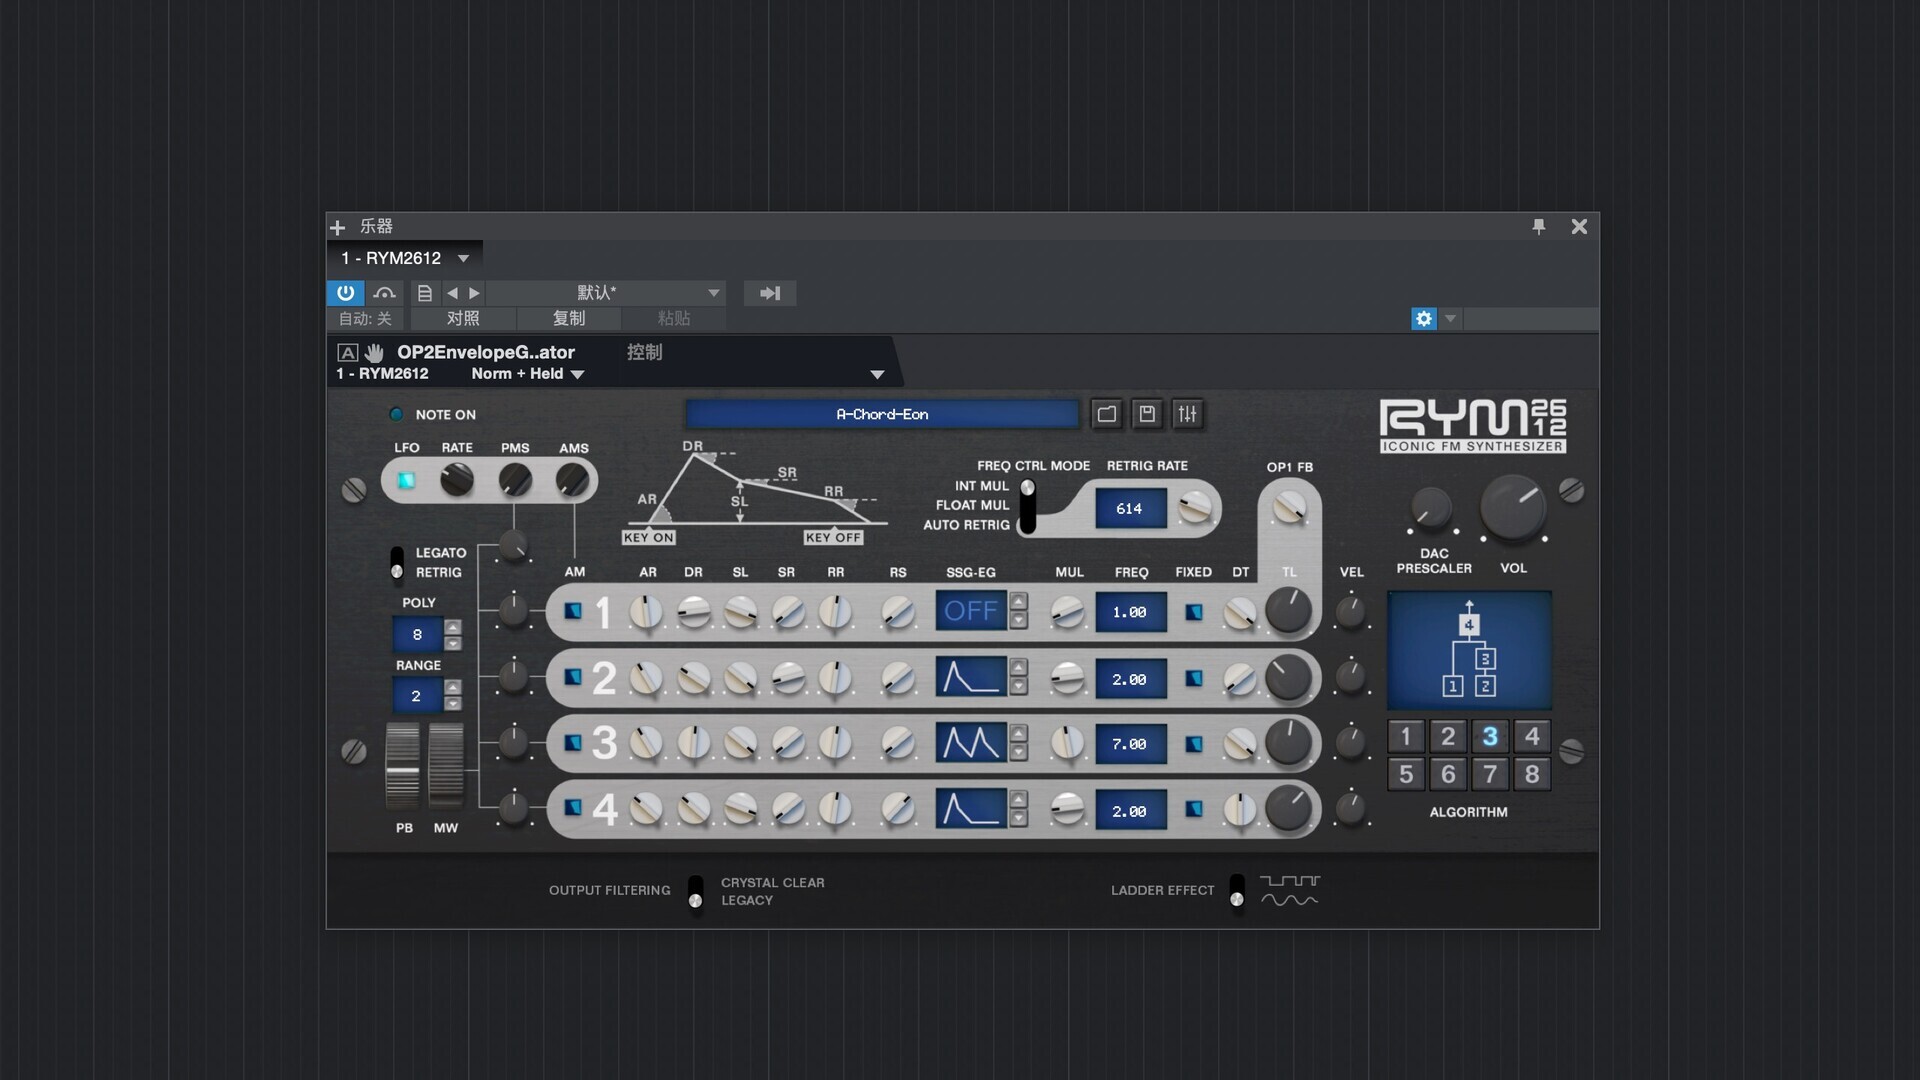Open the Norm + Held mode dropdown

tap(577, 374)
